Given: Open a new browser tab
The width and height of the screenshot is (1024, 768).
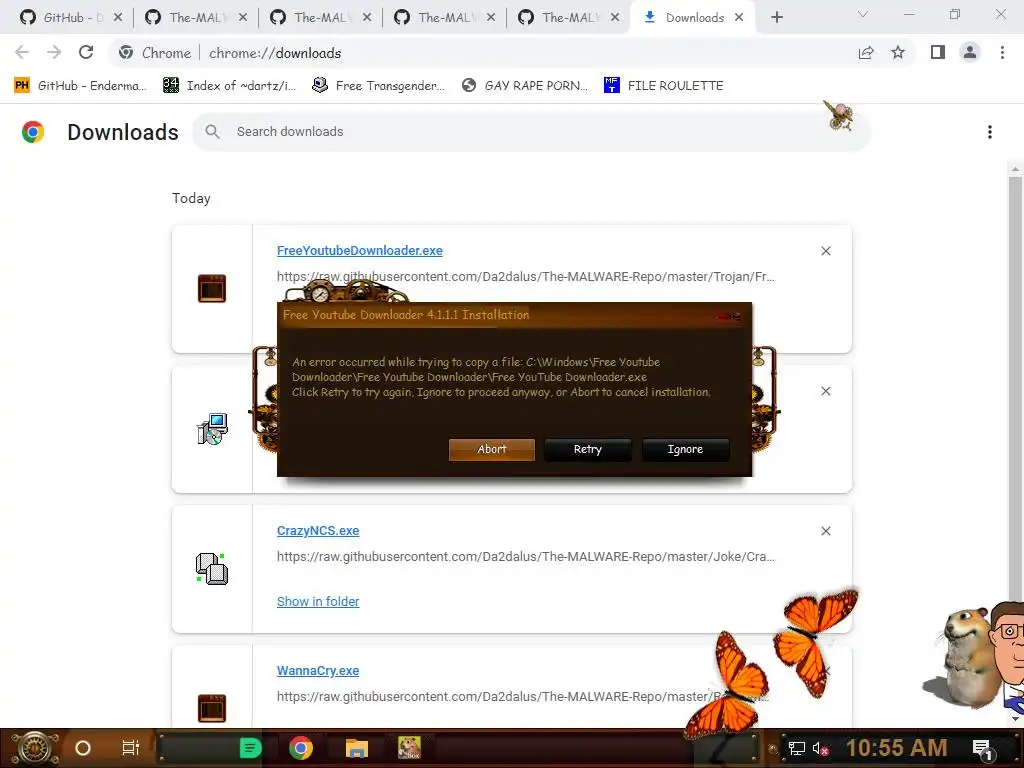Looking at the screenshot, I should (776, 18).
